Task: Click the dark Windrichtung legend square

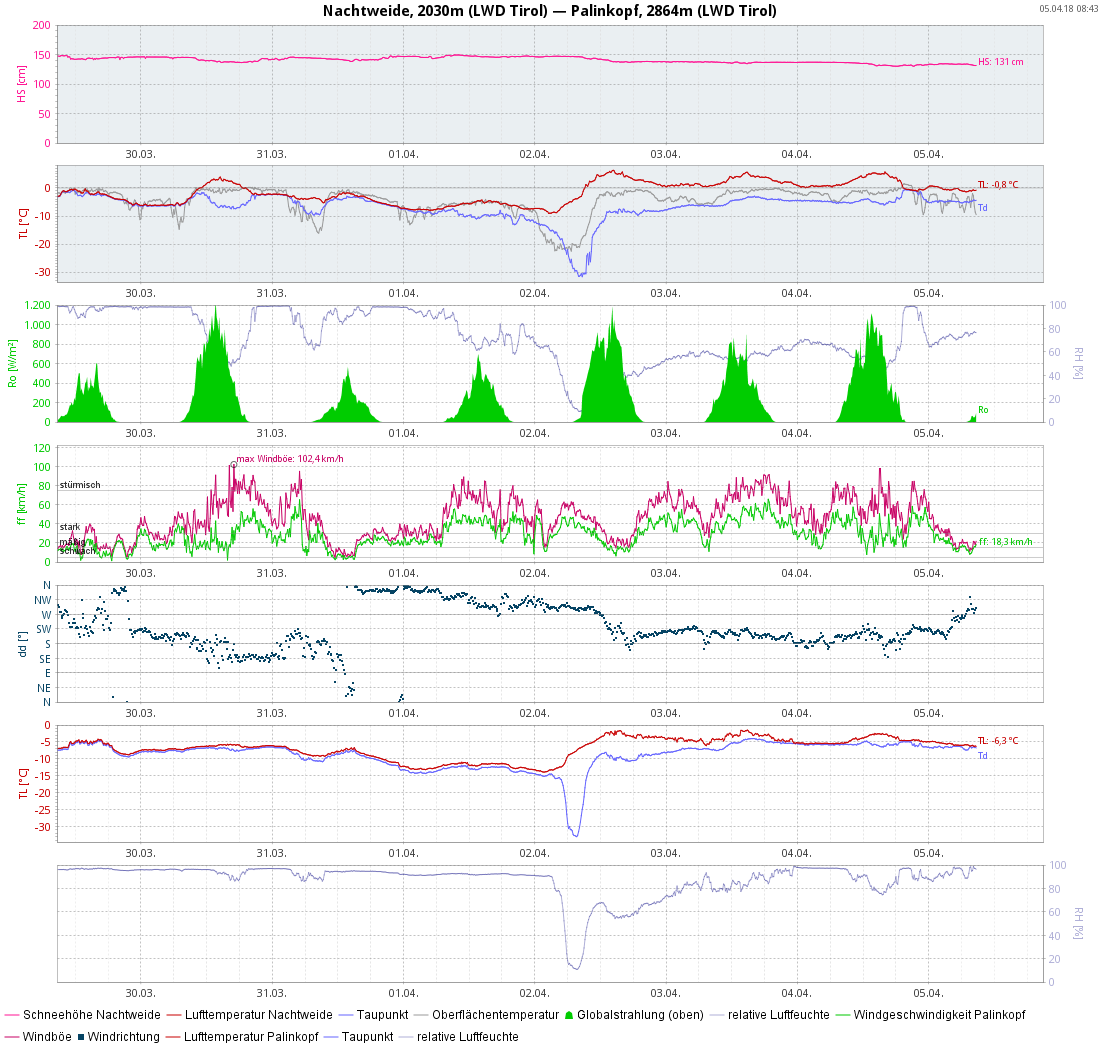Action: click(x=81, y=1037)
